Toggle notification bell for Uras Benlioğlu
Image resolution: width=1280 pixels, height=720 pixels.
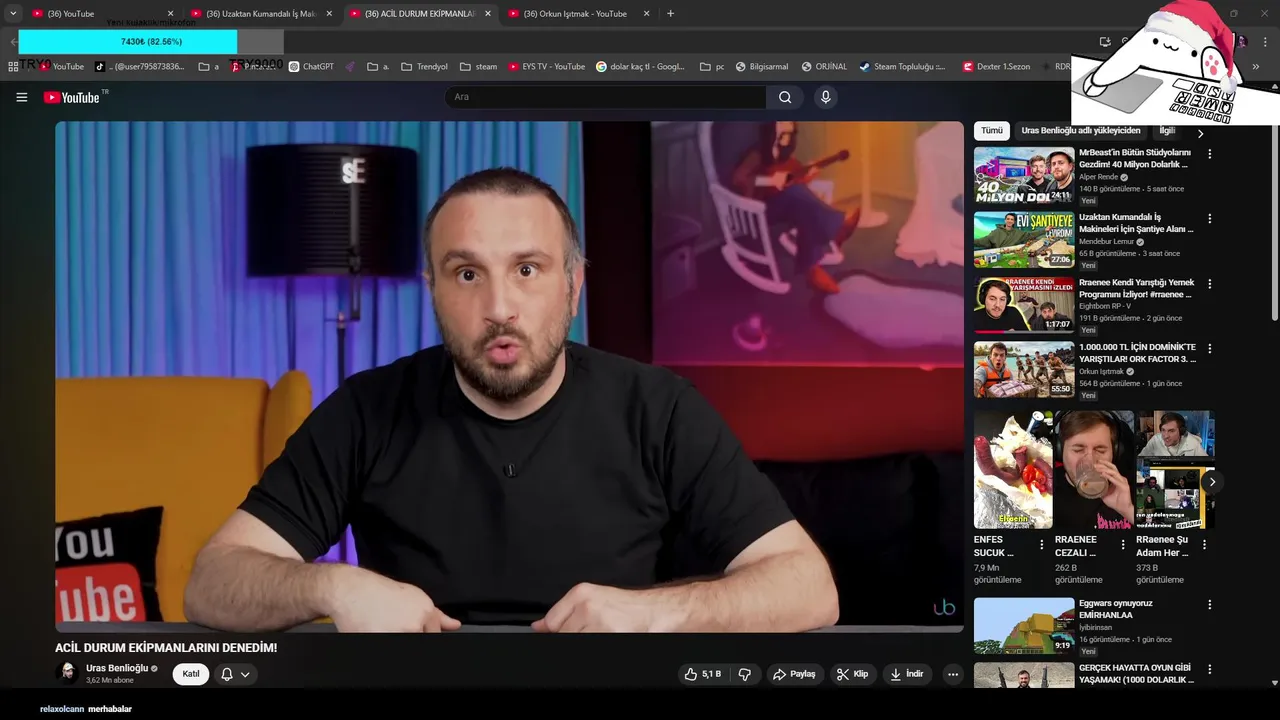tap(227, 674)
